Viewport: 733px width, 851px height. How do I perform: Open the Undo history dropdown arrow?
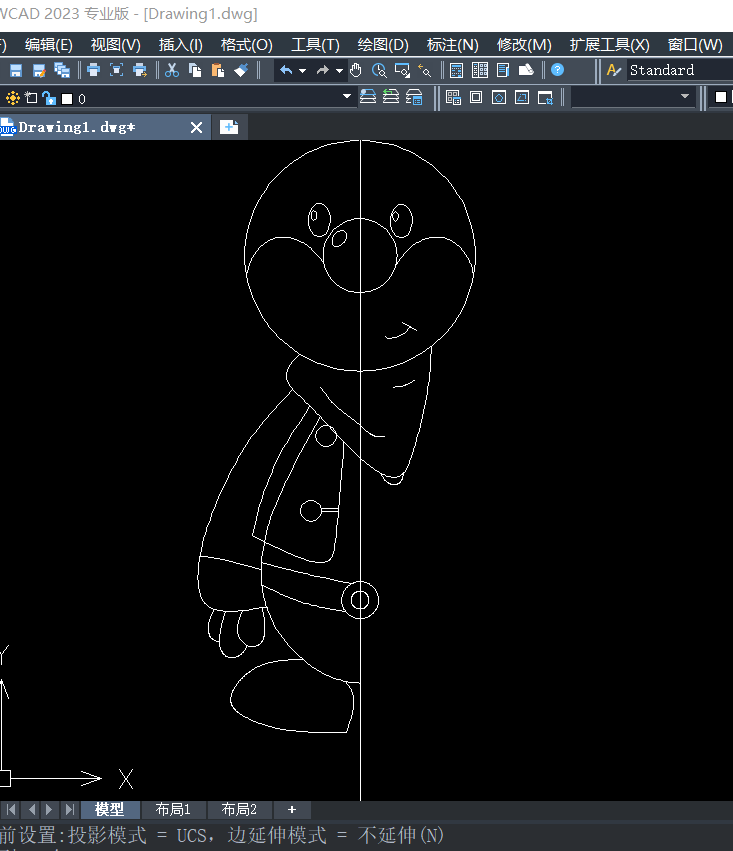tap(302, 71)
